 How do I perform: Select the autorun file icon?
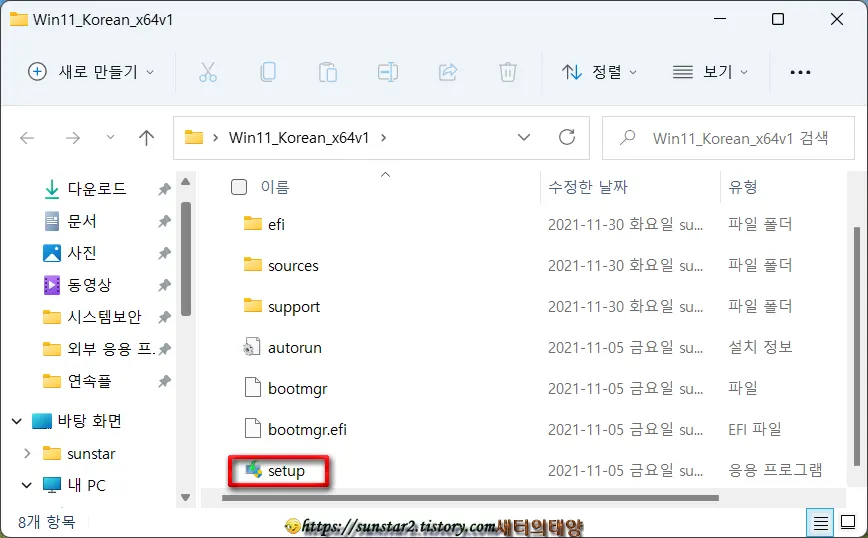click(252, 347)
